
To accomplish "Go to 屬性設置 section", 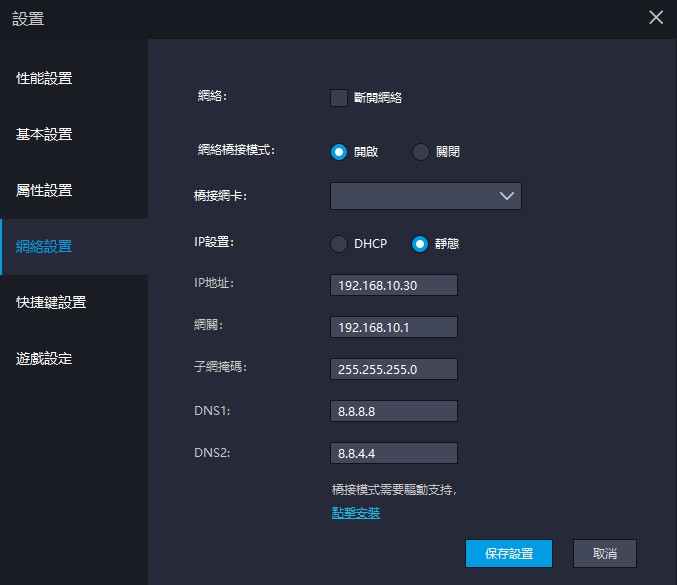I will [x=45, y=191].
